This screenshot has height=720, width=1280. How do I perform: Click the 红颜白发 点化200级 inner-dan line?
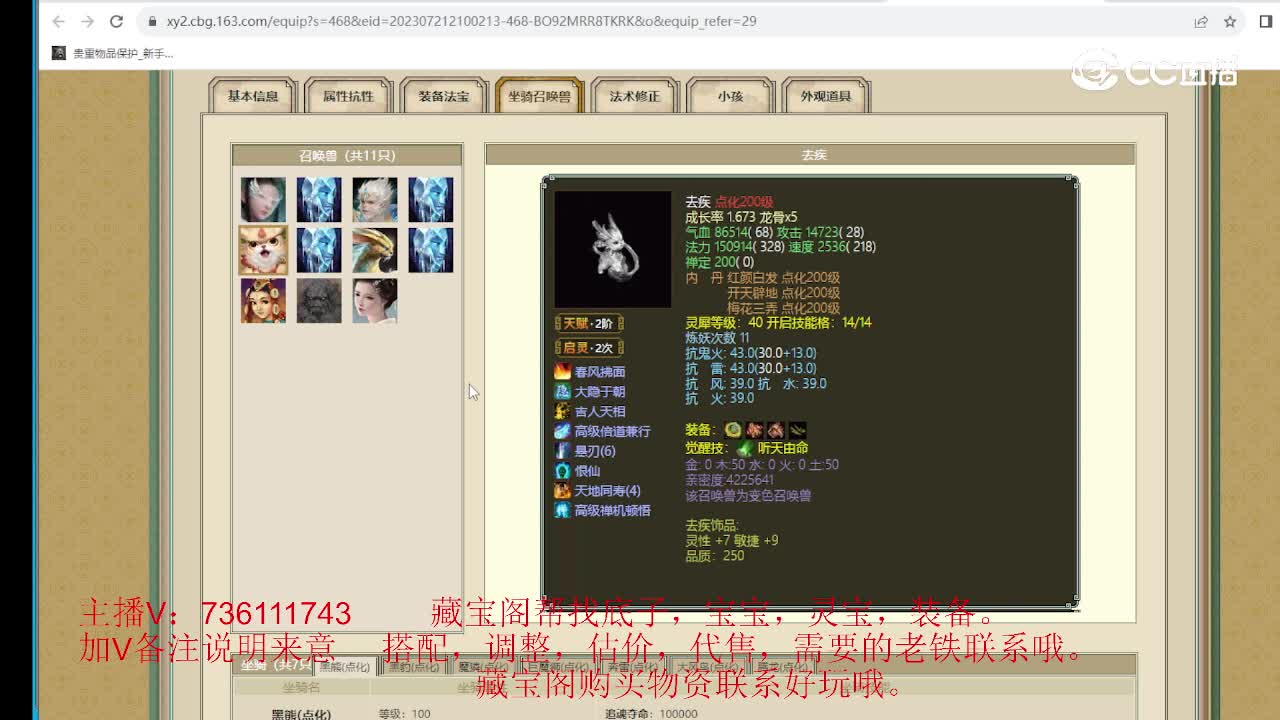point(783,278)
